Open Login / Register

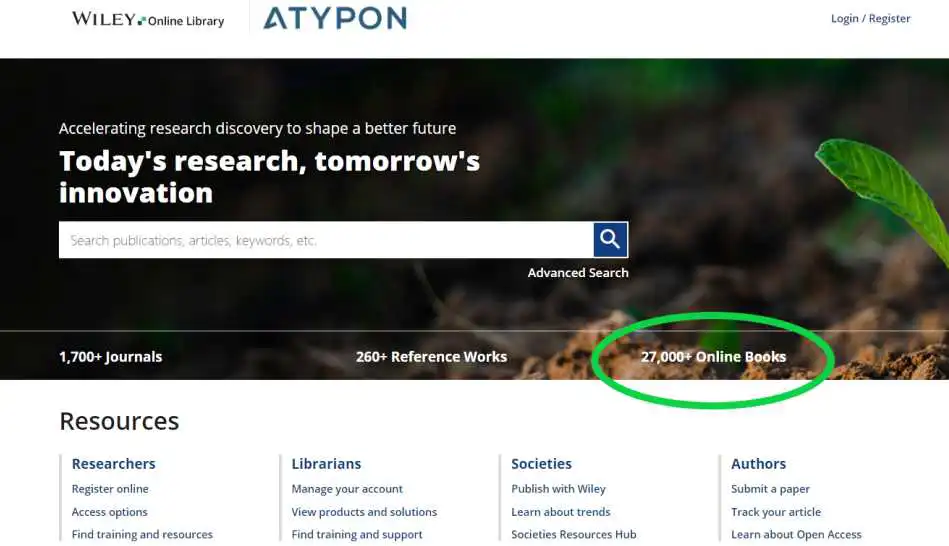pos(870,19)
